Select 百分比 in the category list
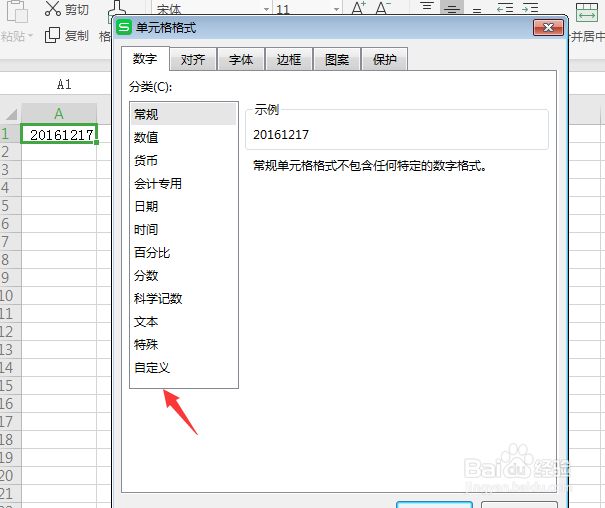This screenshot has height=508, width=605. [184, 253]
